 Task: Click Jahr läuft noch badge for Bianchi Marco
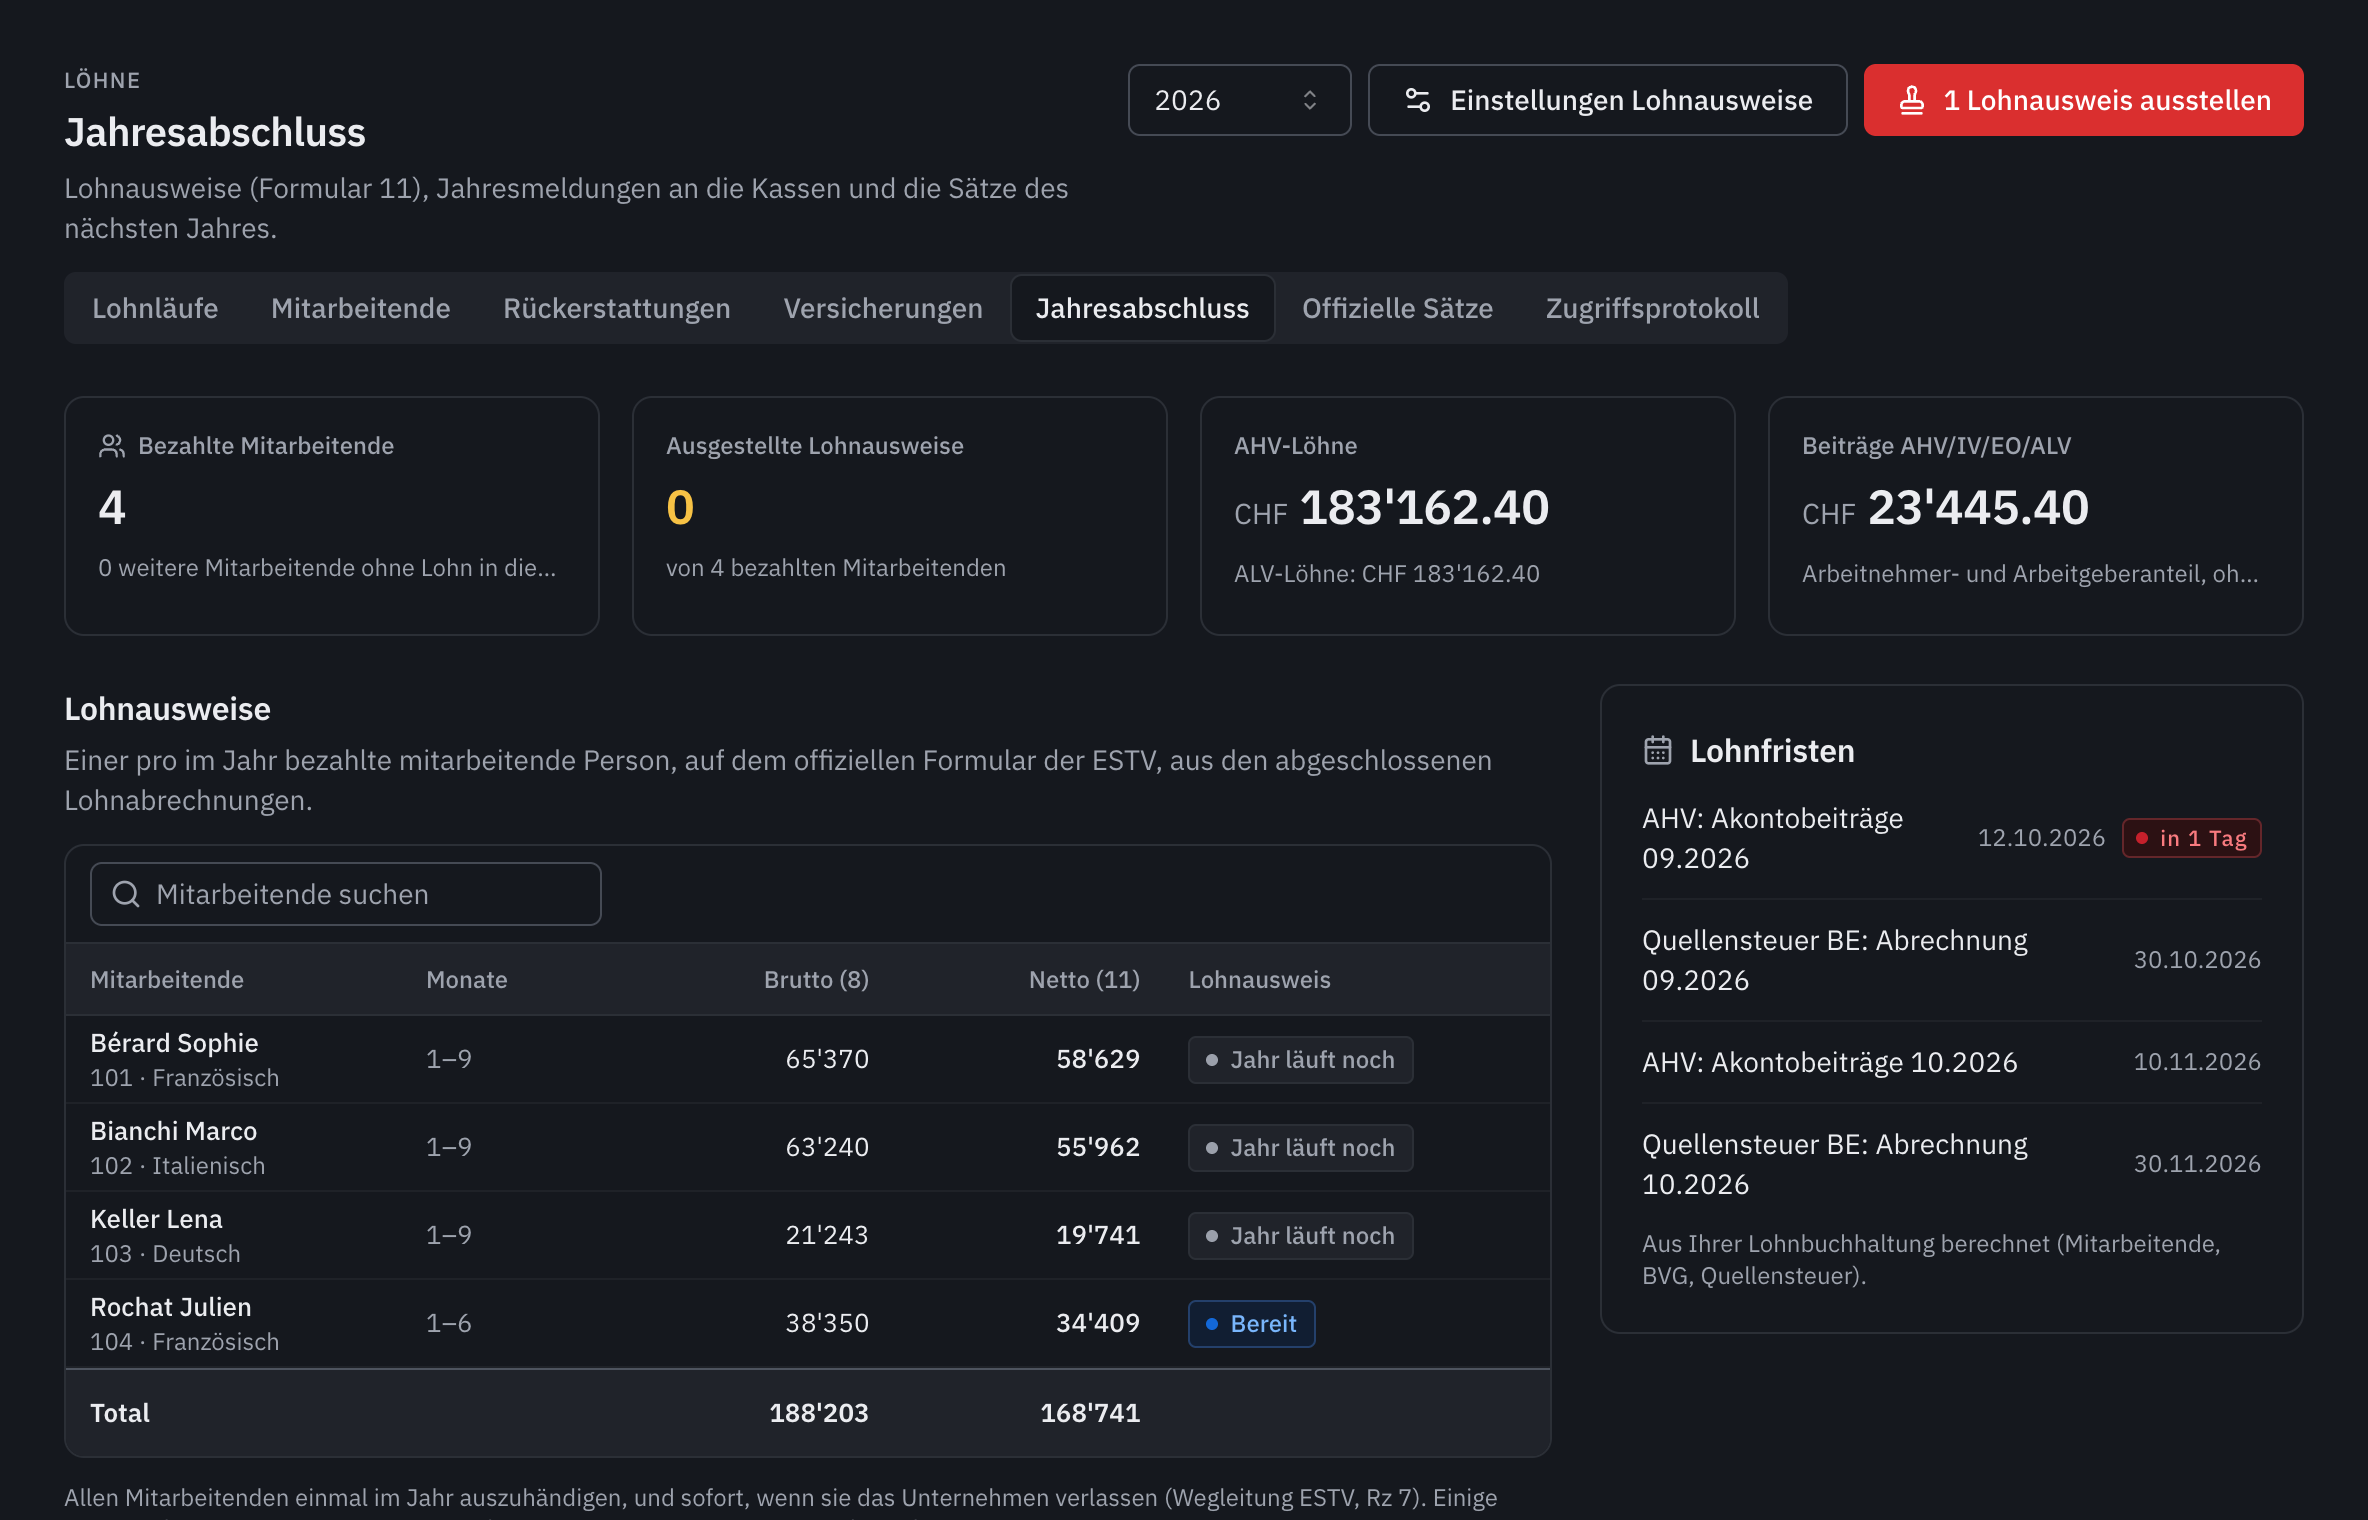1300,1148
